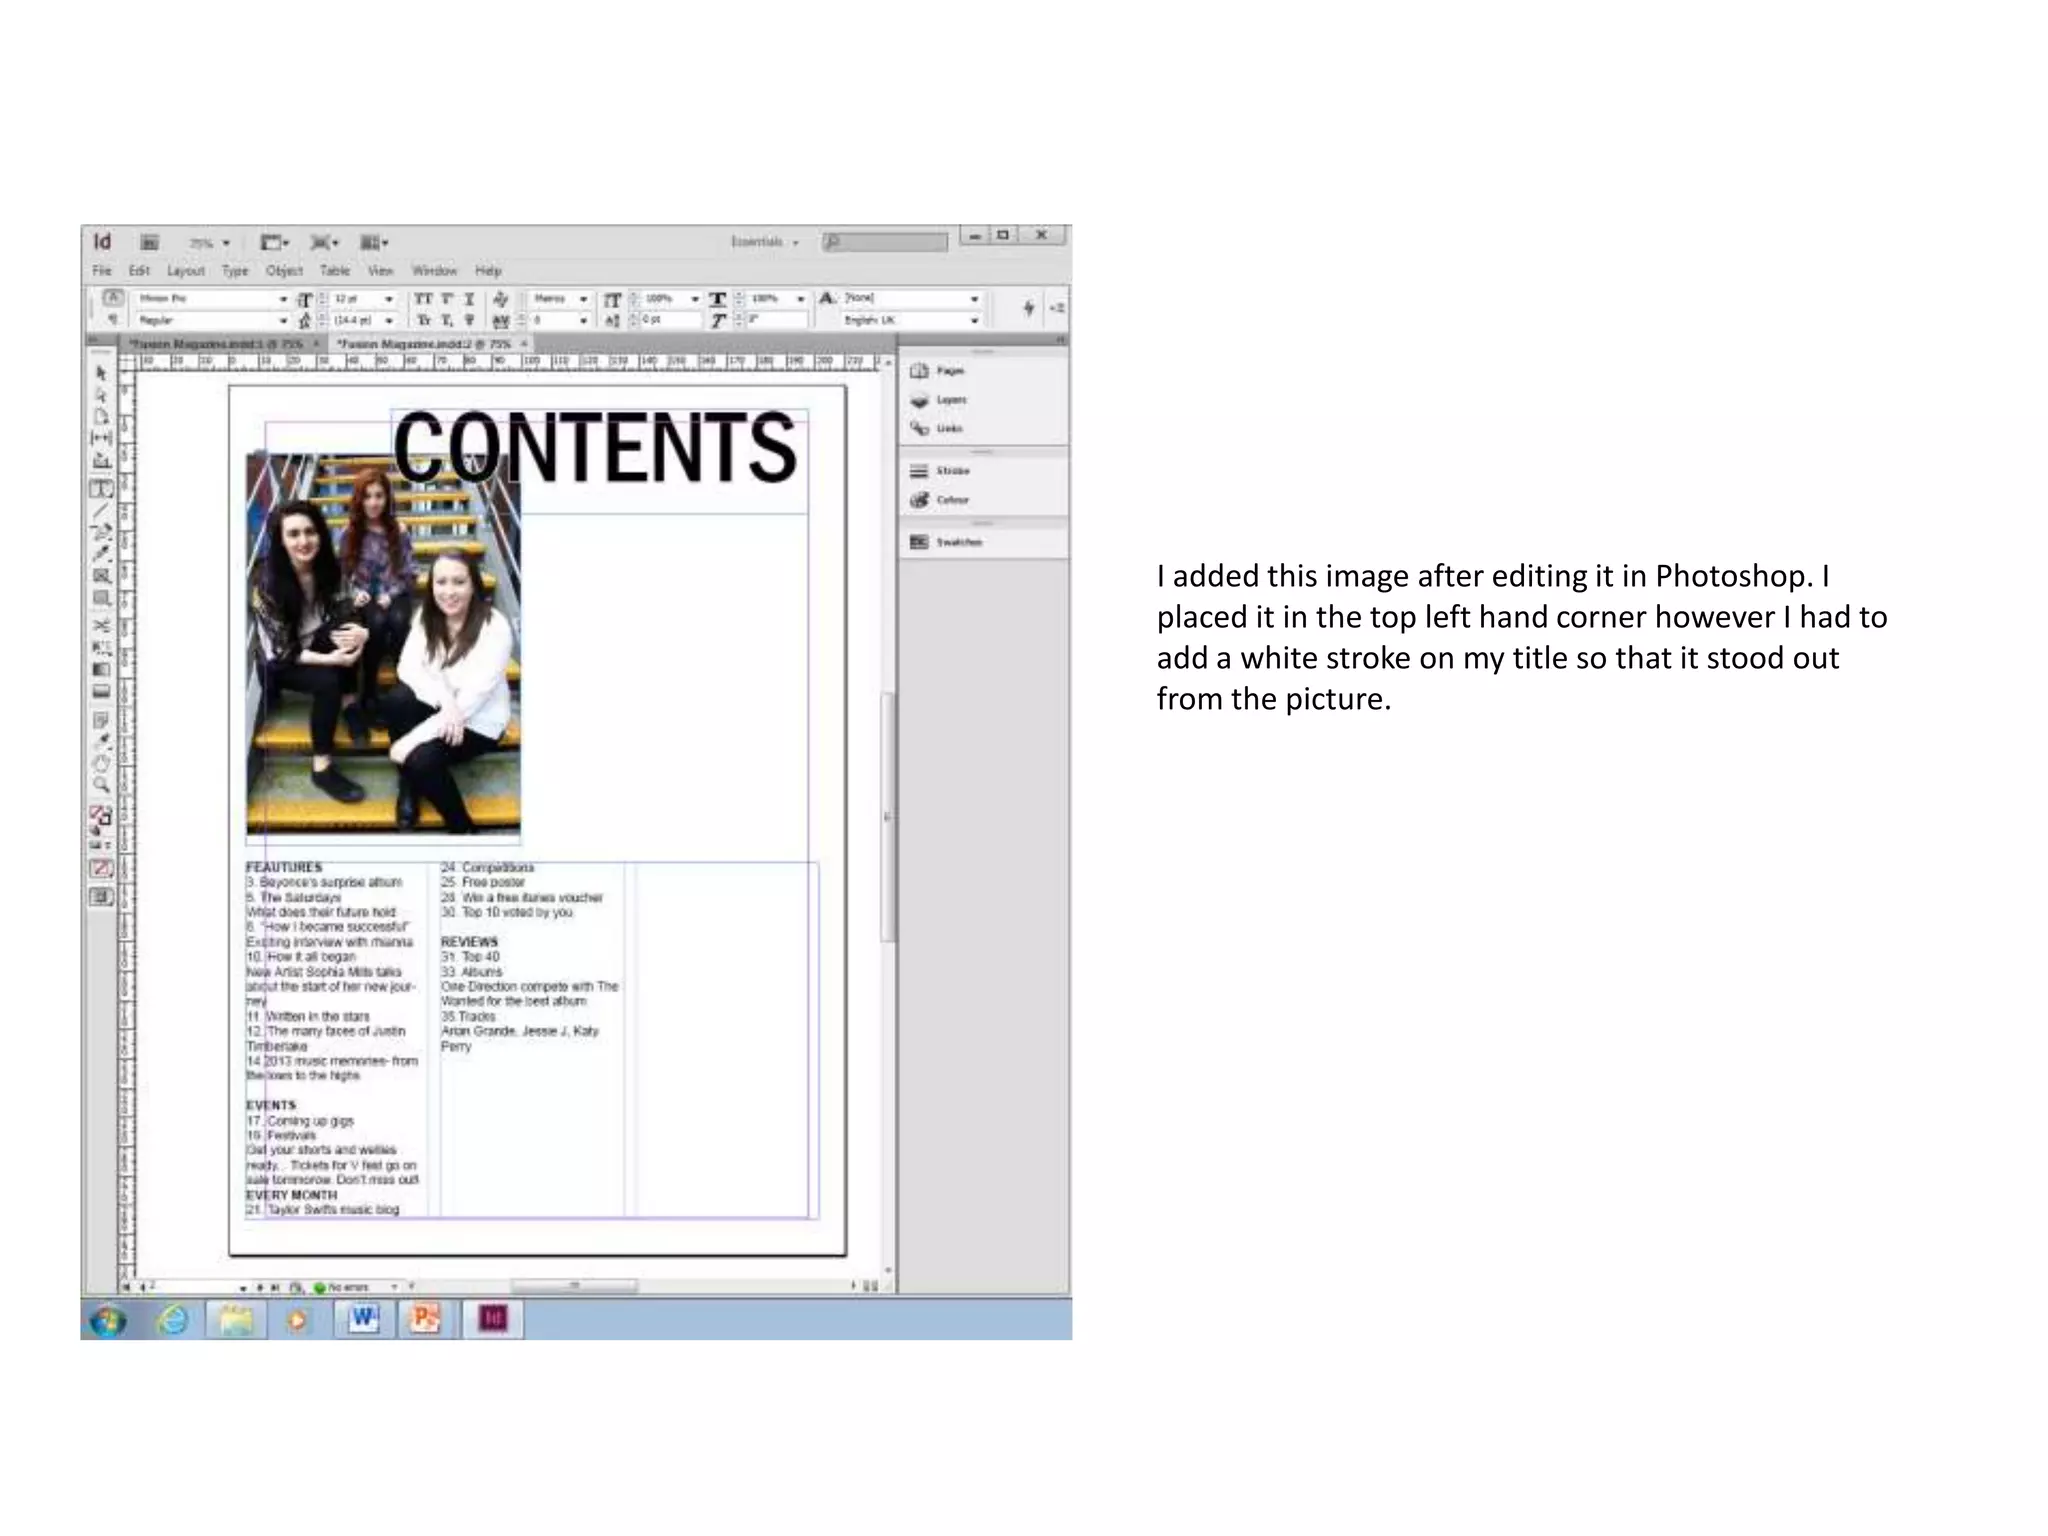
Task: Click the fill and stroke color swatch
Action: point(100,816)
